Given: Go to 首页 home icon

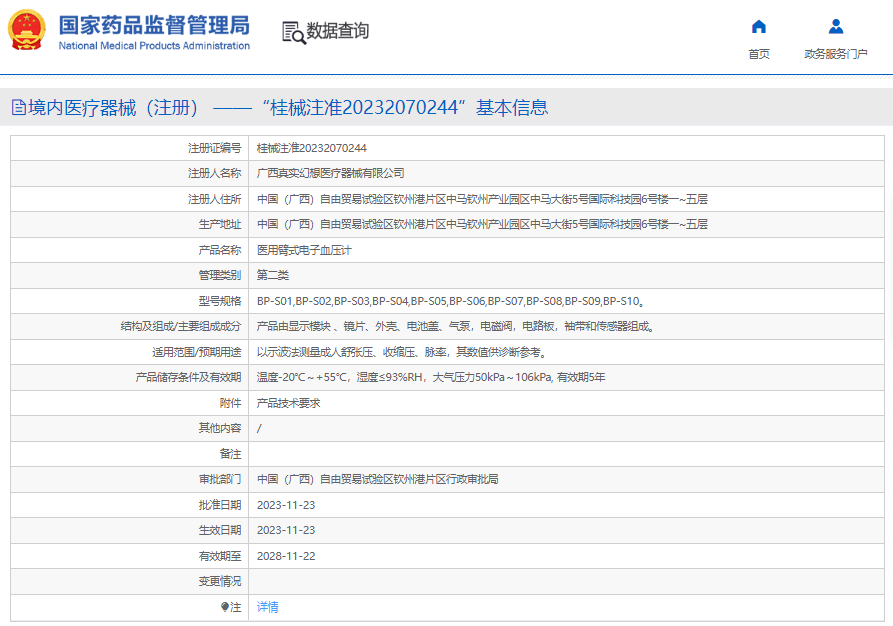Looking at the screenshot, I should click(759, 27).
